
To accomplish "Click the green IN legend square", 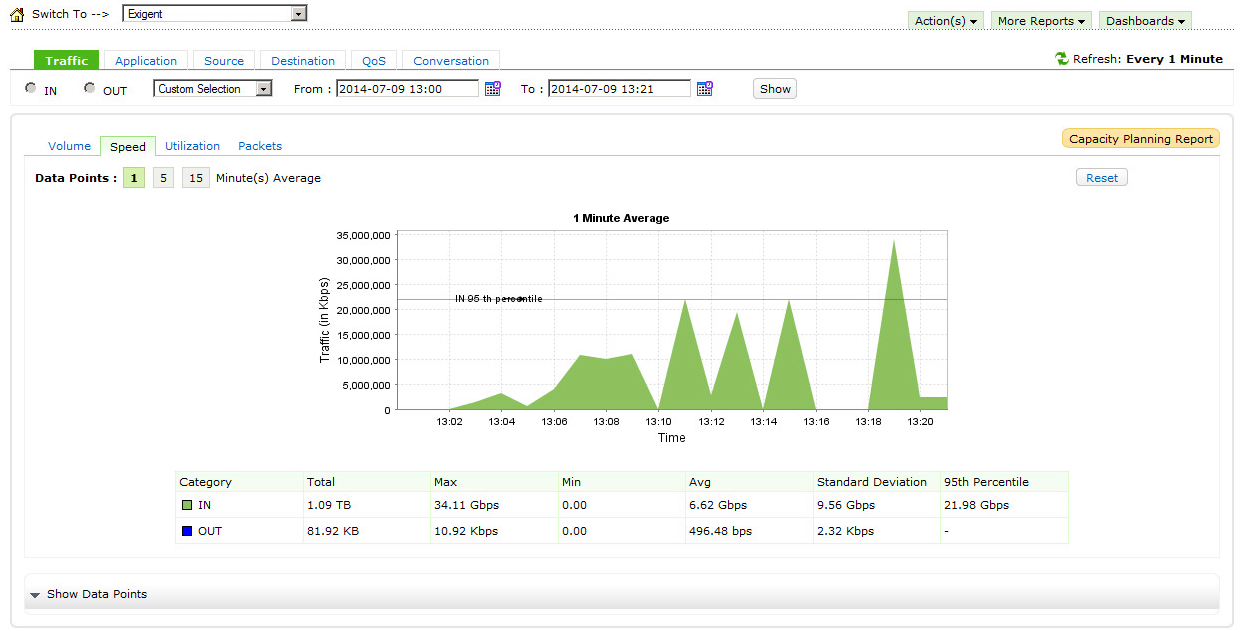I will pos(186,505).
